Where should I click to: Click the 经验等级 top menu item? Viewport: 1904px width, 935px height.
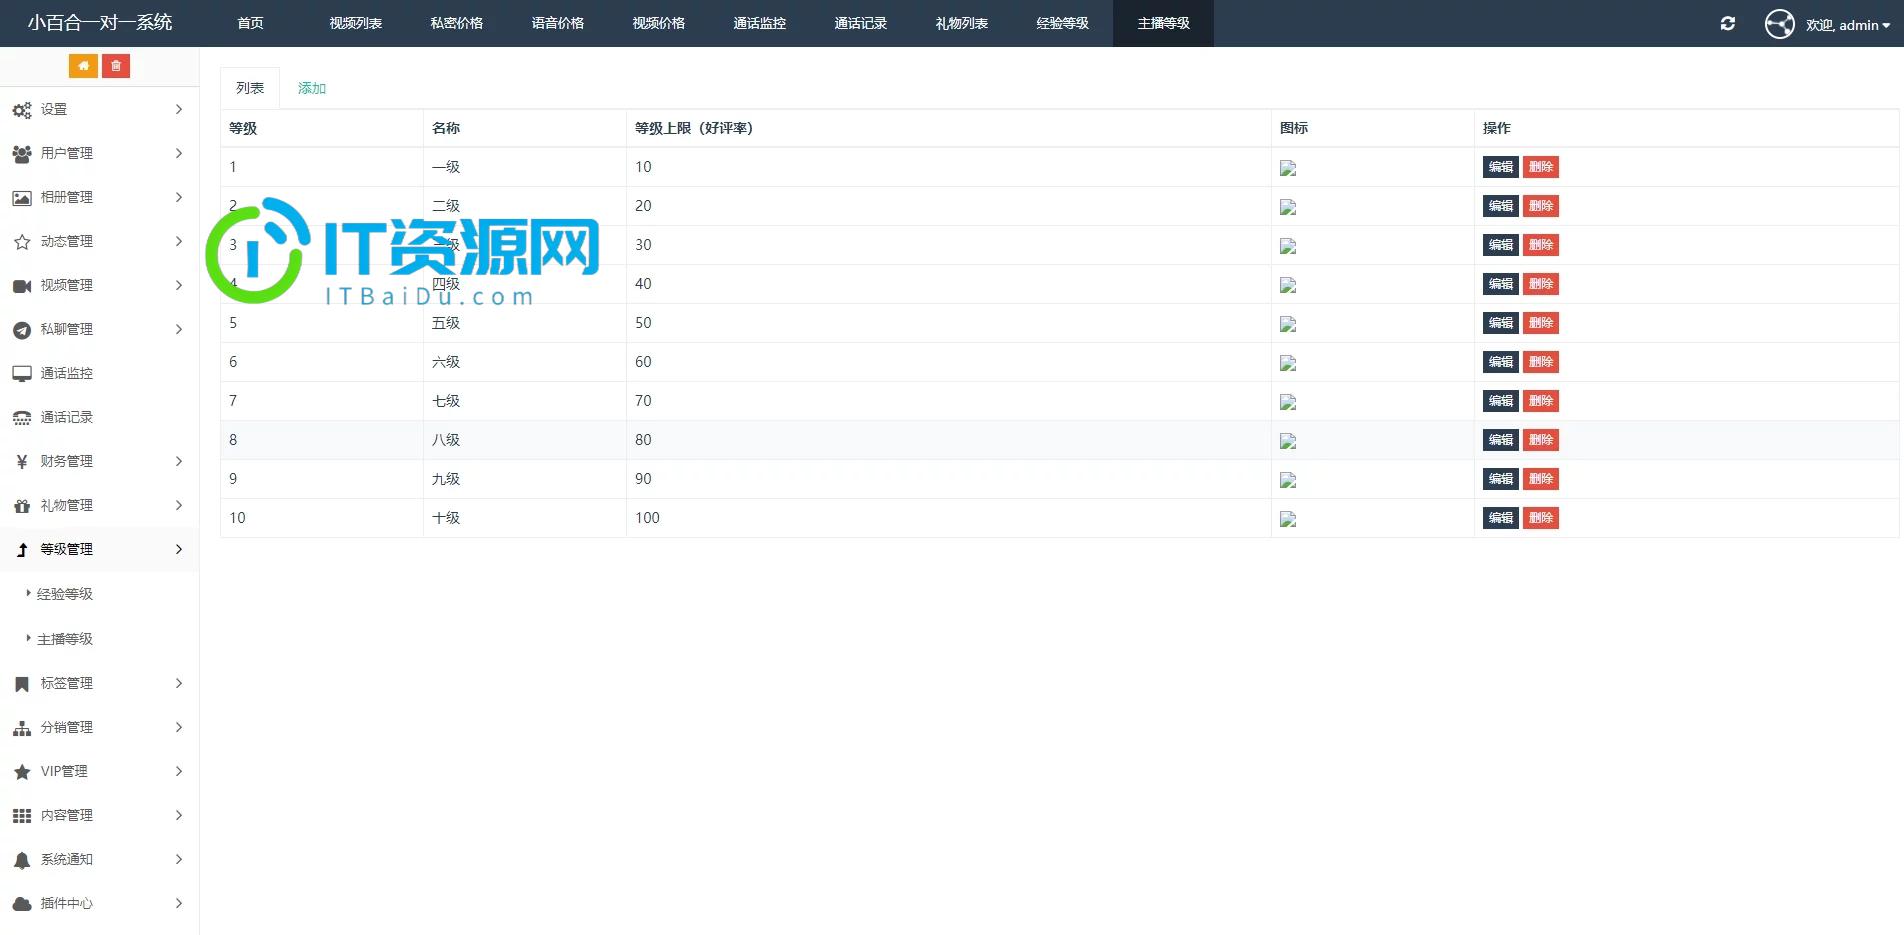pyautogui.click(x=1063, y=23)
